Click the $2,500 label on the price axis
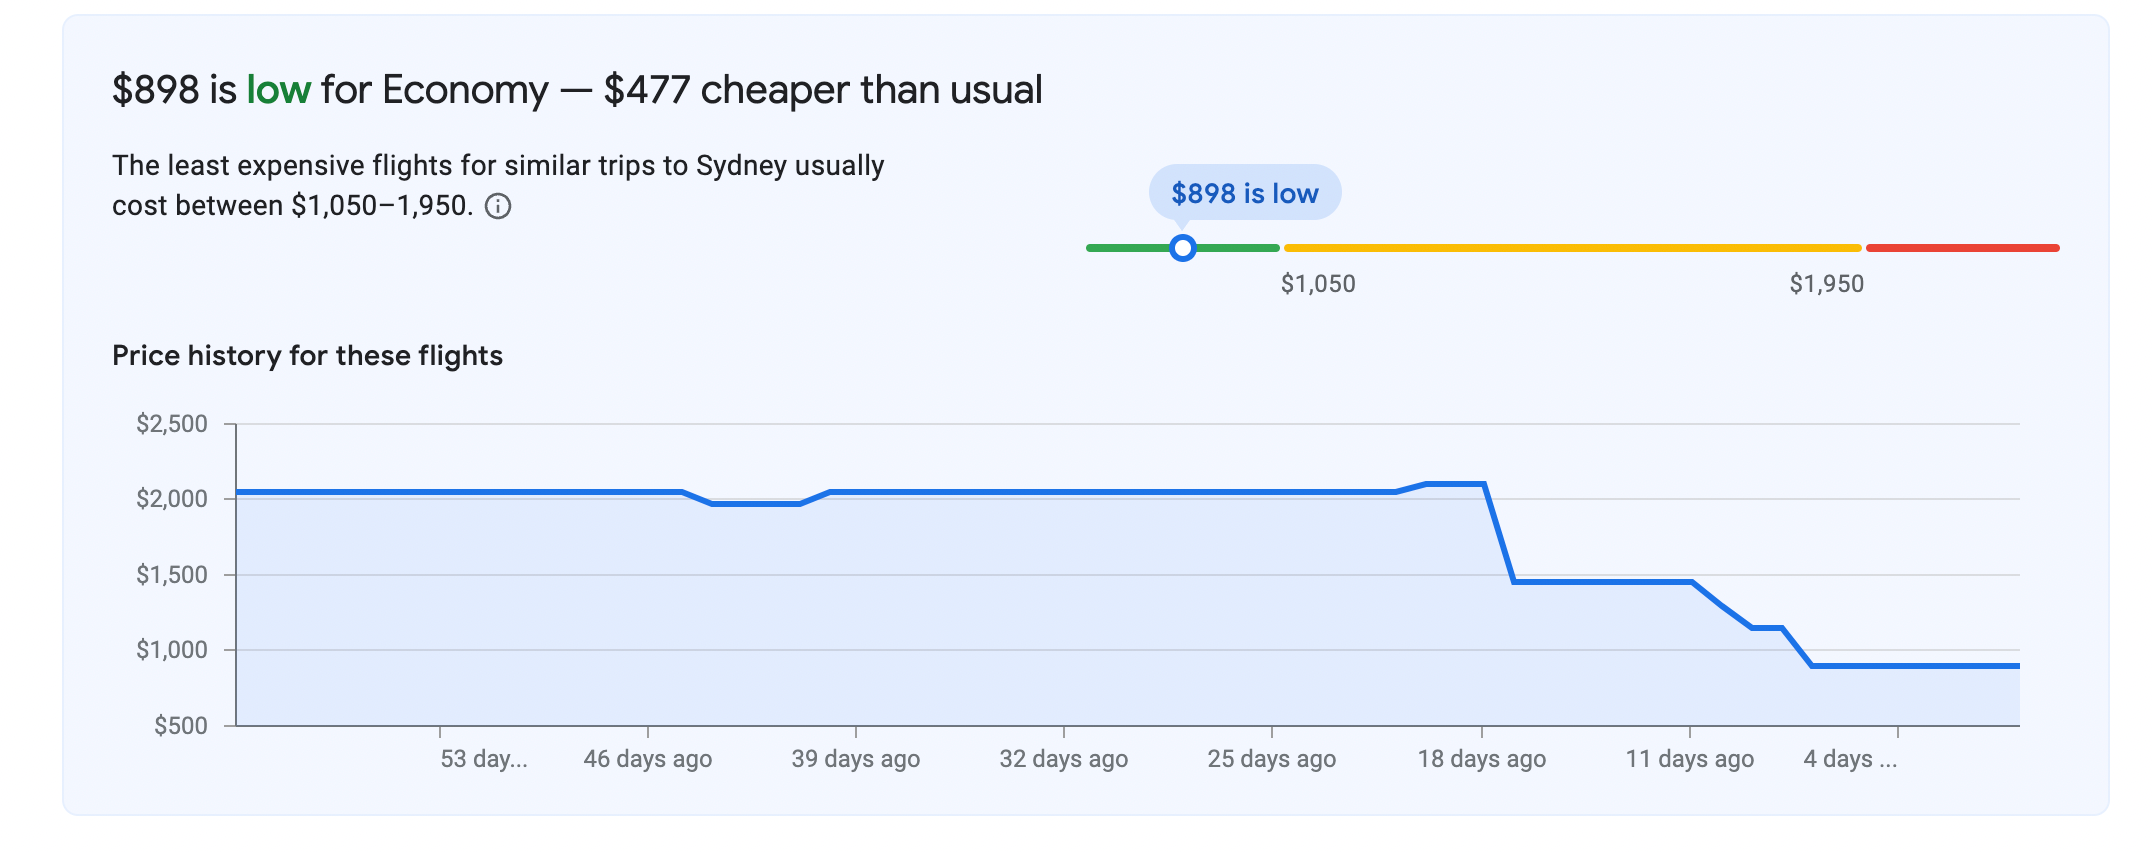The width and height of the screenshot is (2152, 852). pos(172,424)
